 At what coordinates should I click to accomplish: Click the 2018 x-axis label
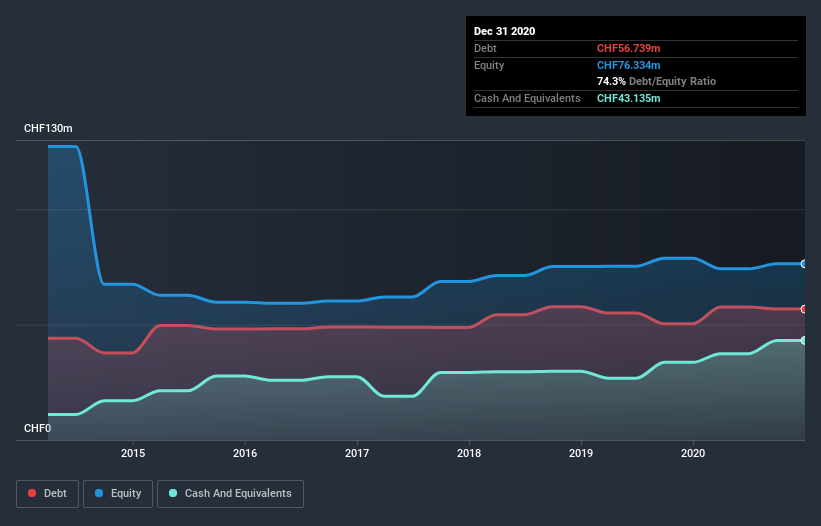tap(469, 453)
